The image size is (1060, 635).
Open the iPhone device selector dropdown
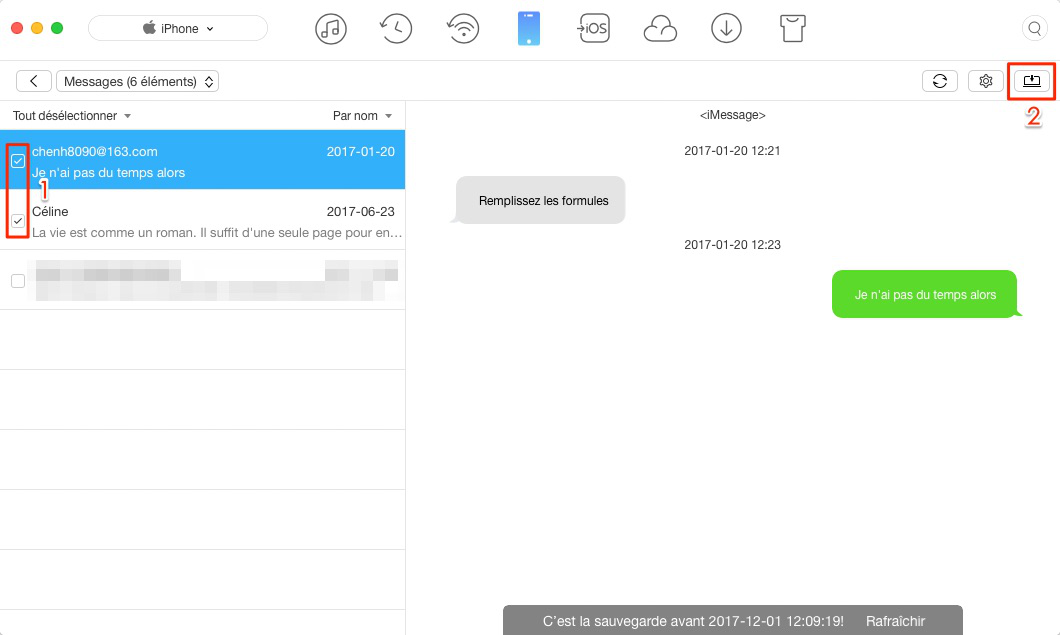178,28
